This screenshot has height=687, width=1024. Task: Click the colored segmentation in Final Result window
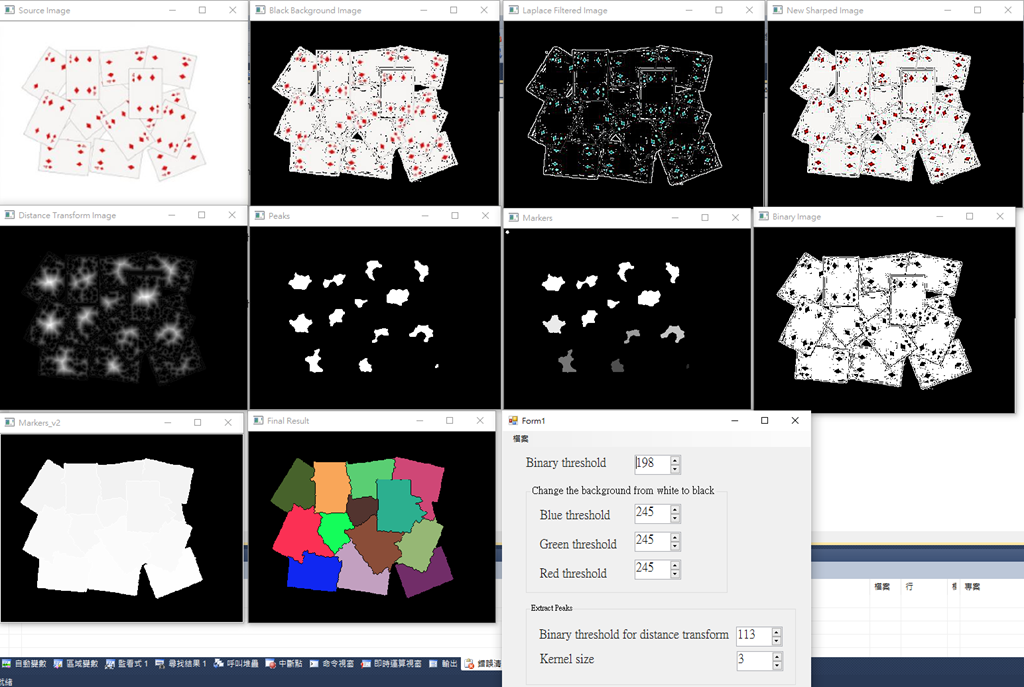pos(362,527)
